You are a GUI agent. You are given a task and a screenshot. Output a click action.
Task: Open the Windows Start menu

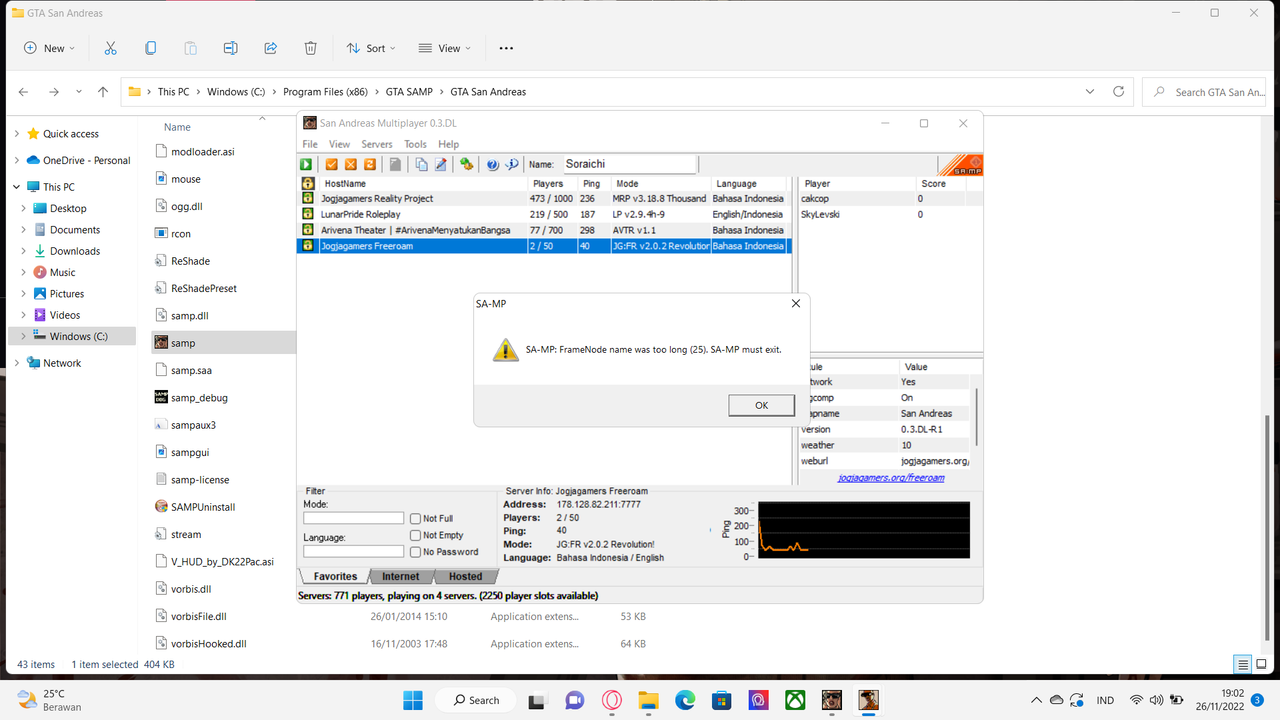412,700
